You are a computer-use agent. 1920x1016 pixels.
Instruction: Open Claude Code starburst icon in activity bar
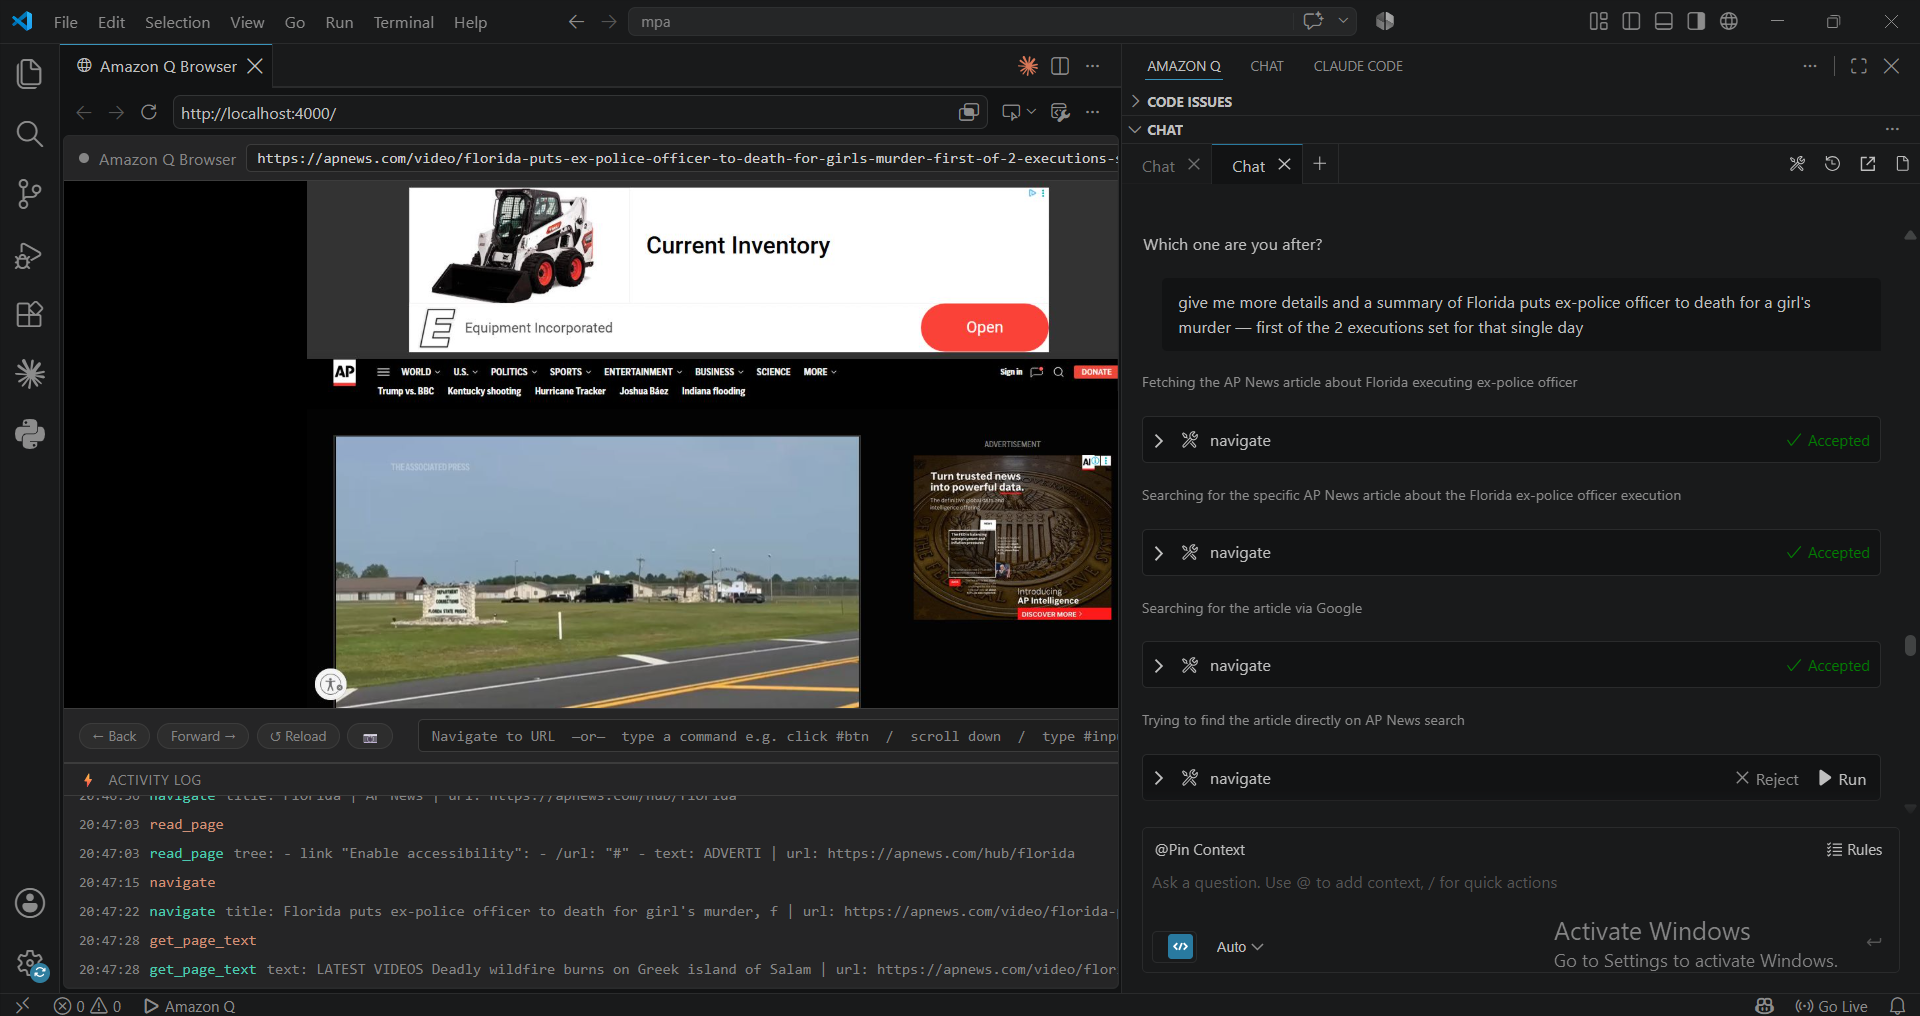point(30,374)
